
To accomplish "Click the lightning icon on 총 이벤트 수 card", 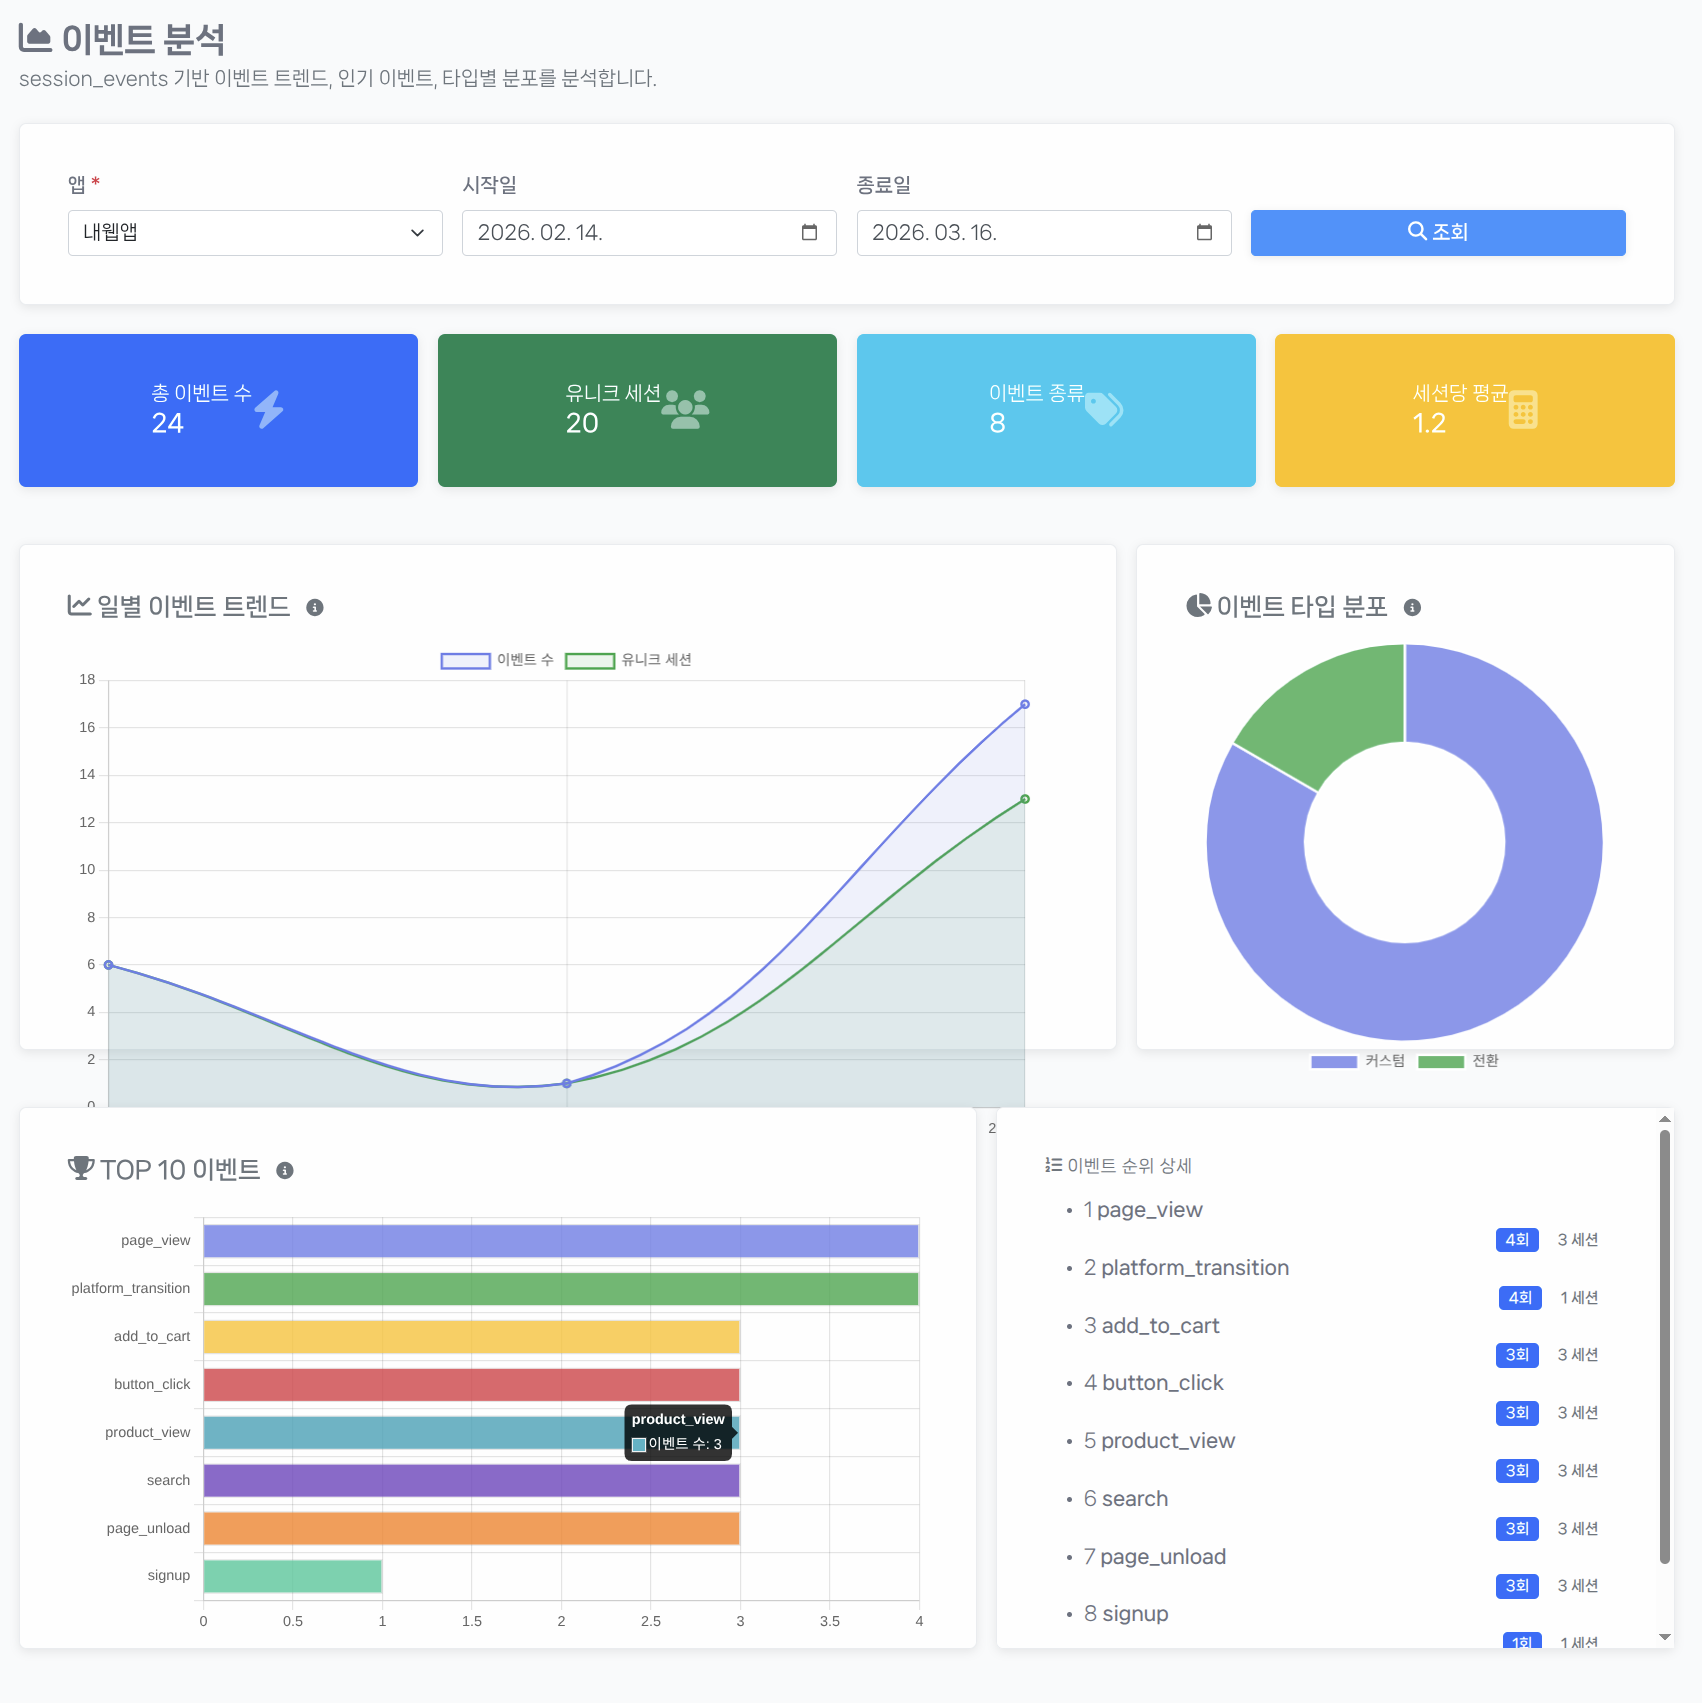I will [270, 408].
